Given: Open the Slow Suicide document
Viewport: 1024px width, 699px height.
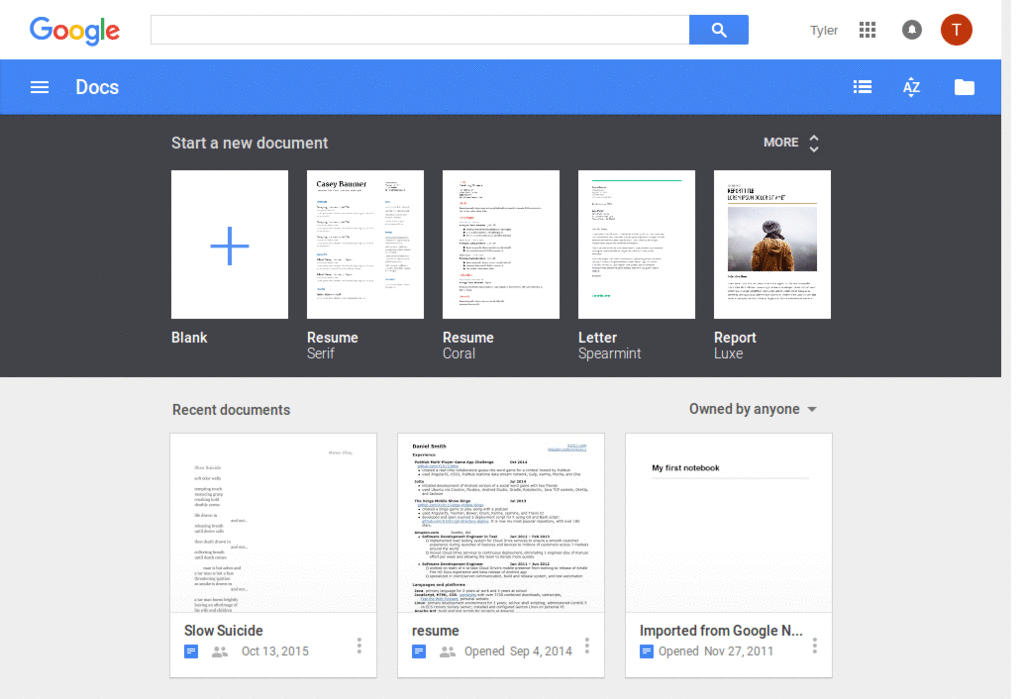Looking at the screenshot, I should pos(272,525).
